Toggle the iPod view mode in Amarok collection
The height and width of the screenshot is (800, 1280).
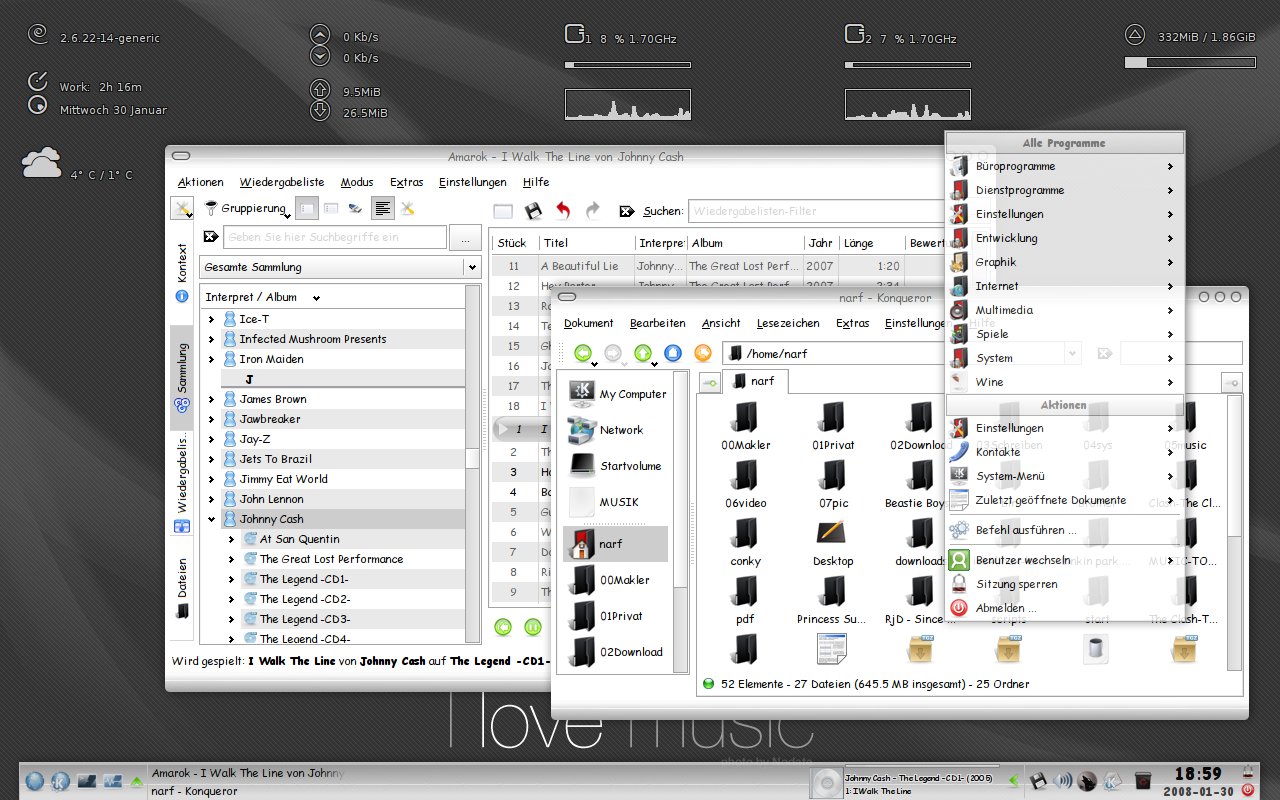click(355, 208)
